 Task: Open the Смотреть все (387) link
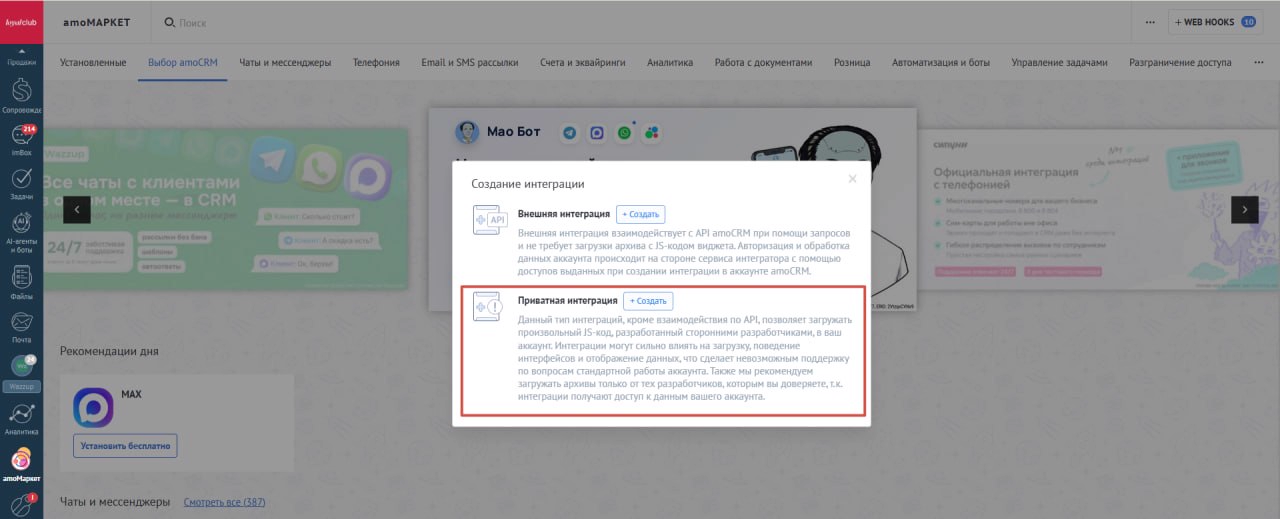[225, 502]
